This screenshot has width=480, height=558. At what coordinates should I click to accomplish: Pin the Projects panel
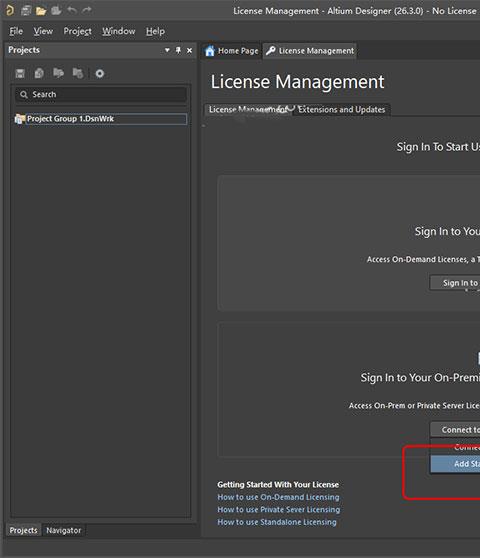(x=178, y=50)
